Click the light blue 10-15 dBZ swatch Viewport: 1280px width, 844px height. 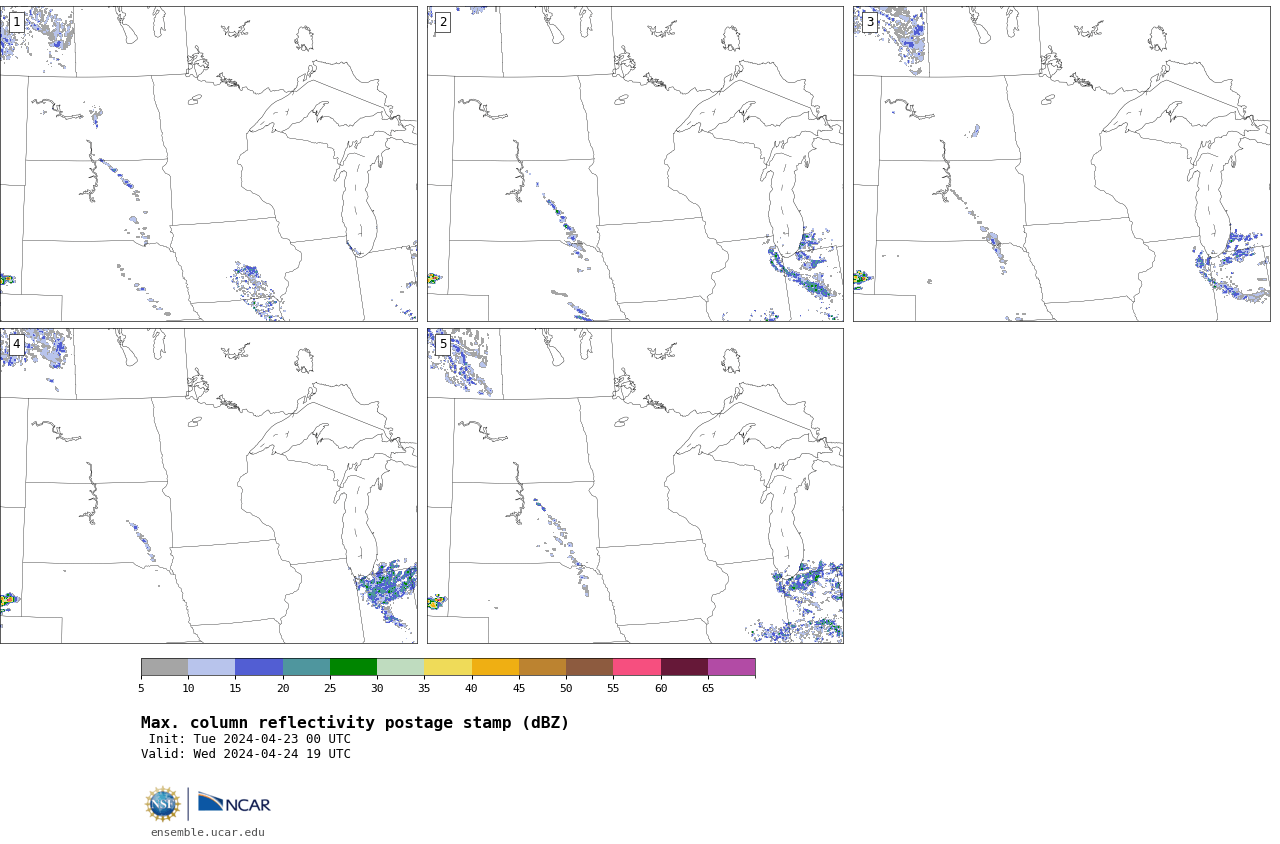[211, 667]
